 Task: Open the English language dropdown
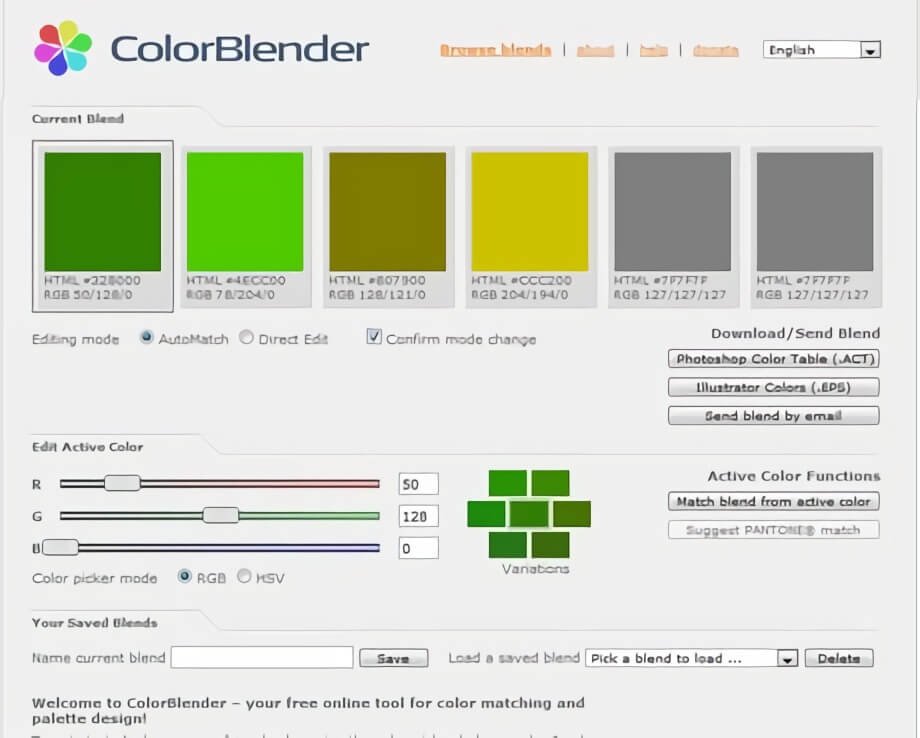pos(821,50)
